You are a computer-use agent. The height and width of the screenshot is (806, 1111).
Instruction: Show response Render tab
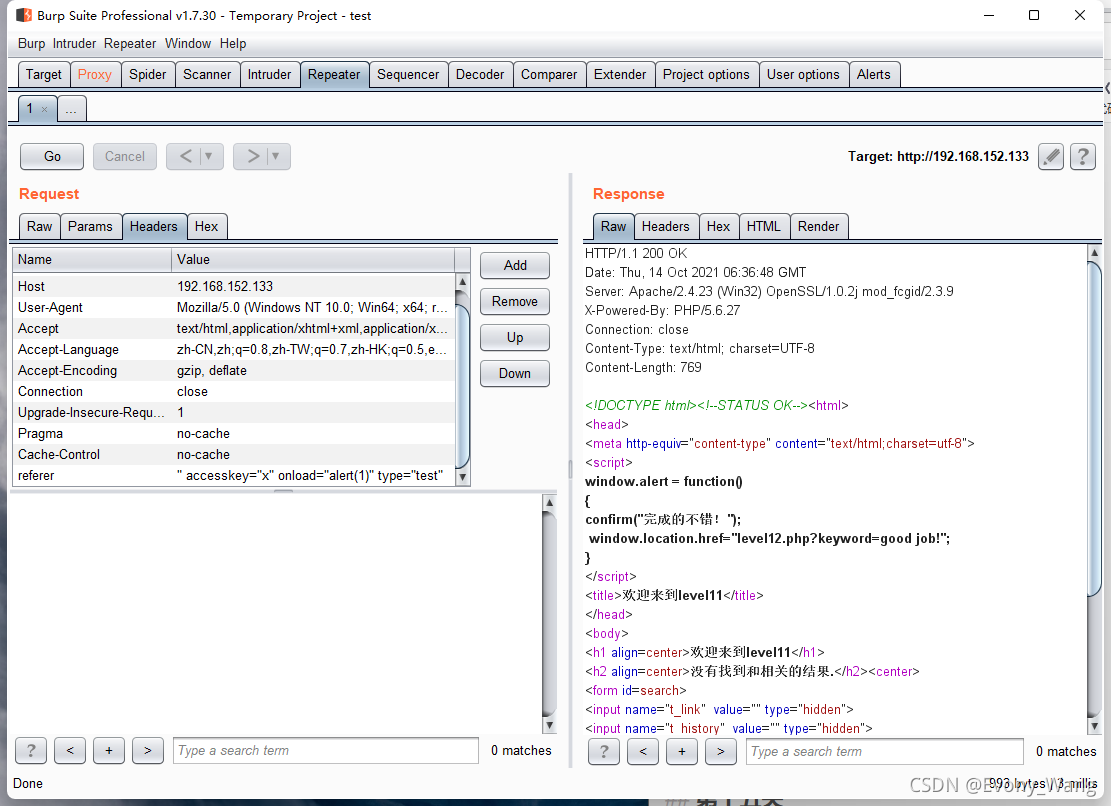pyautogui.click(x=818, y=227)
